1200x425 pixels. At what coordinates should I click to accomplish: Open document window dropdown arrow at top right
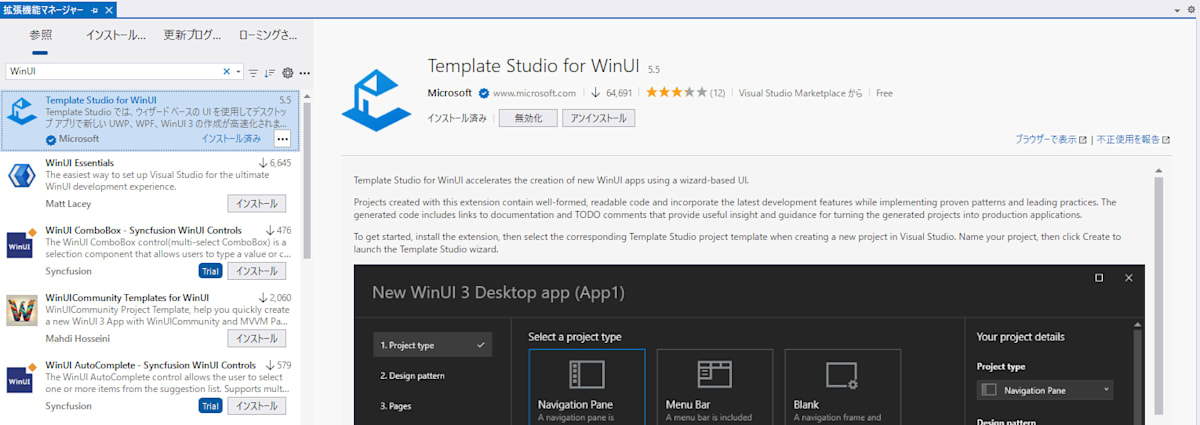click(x=1177, y=9)
